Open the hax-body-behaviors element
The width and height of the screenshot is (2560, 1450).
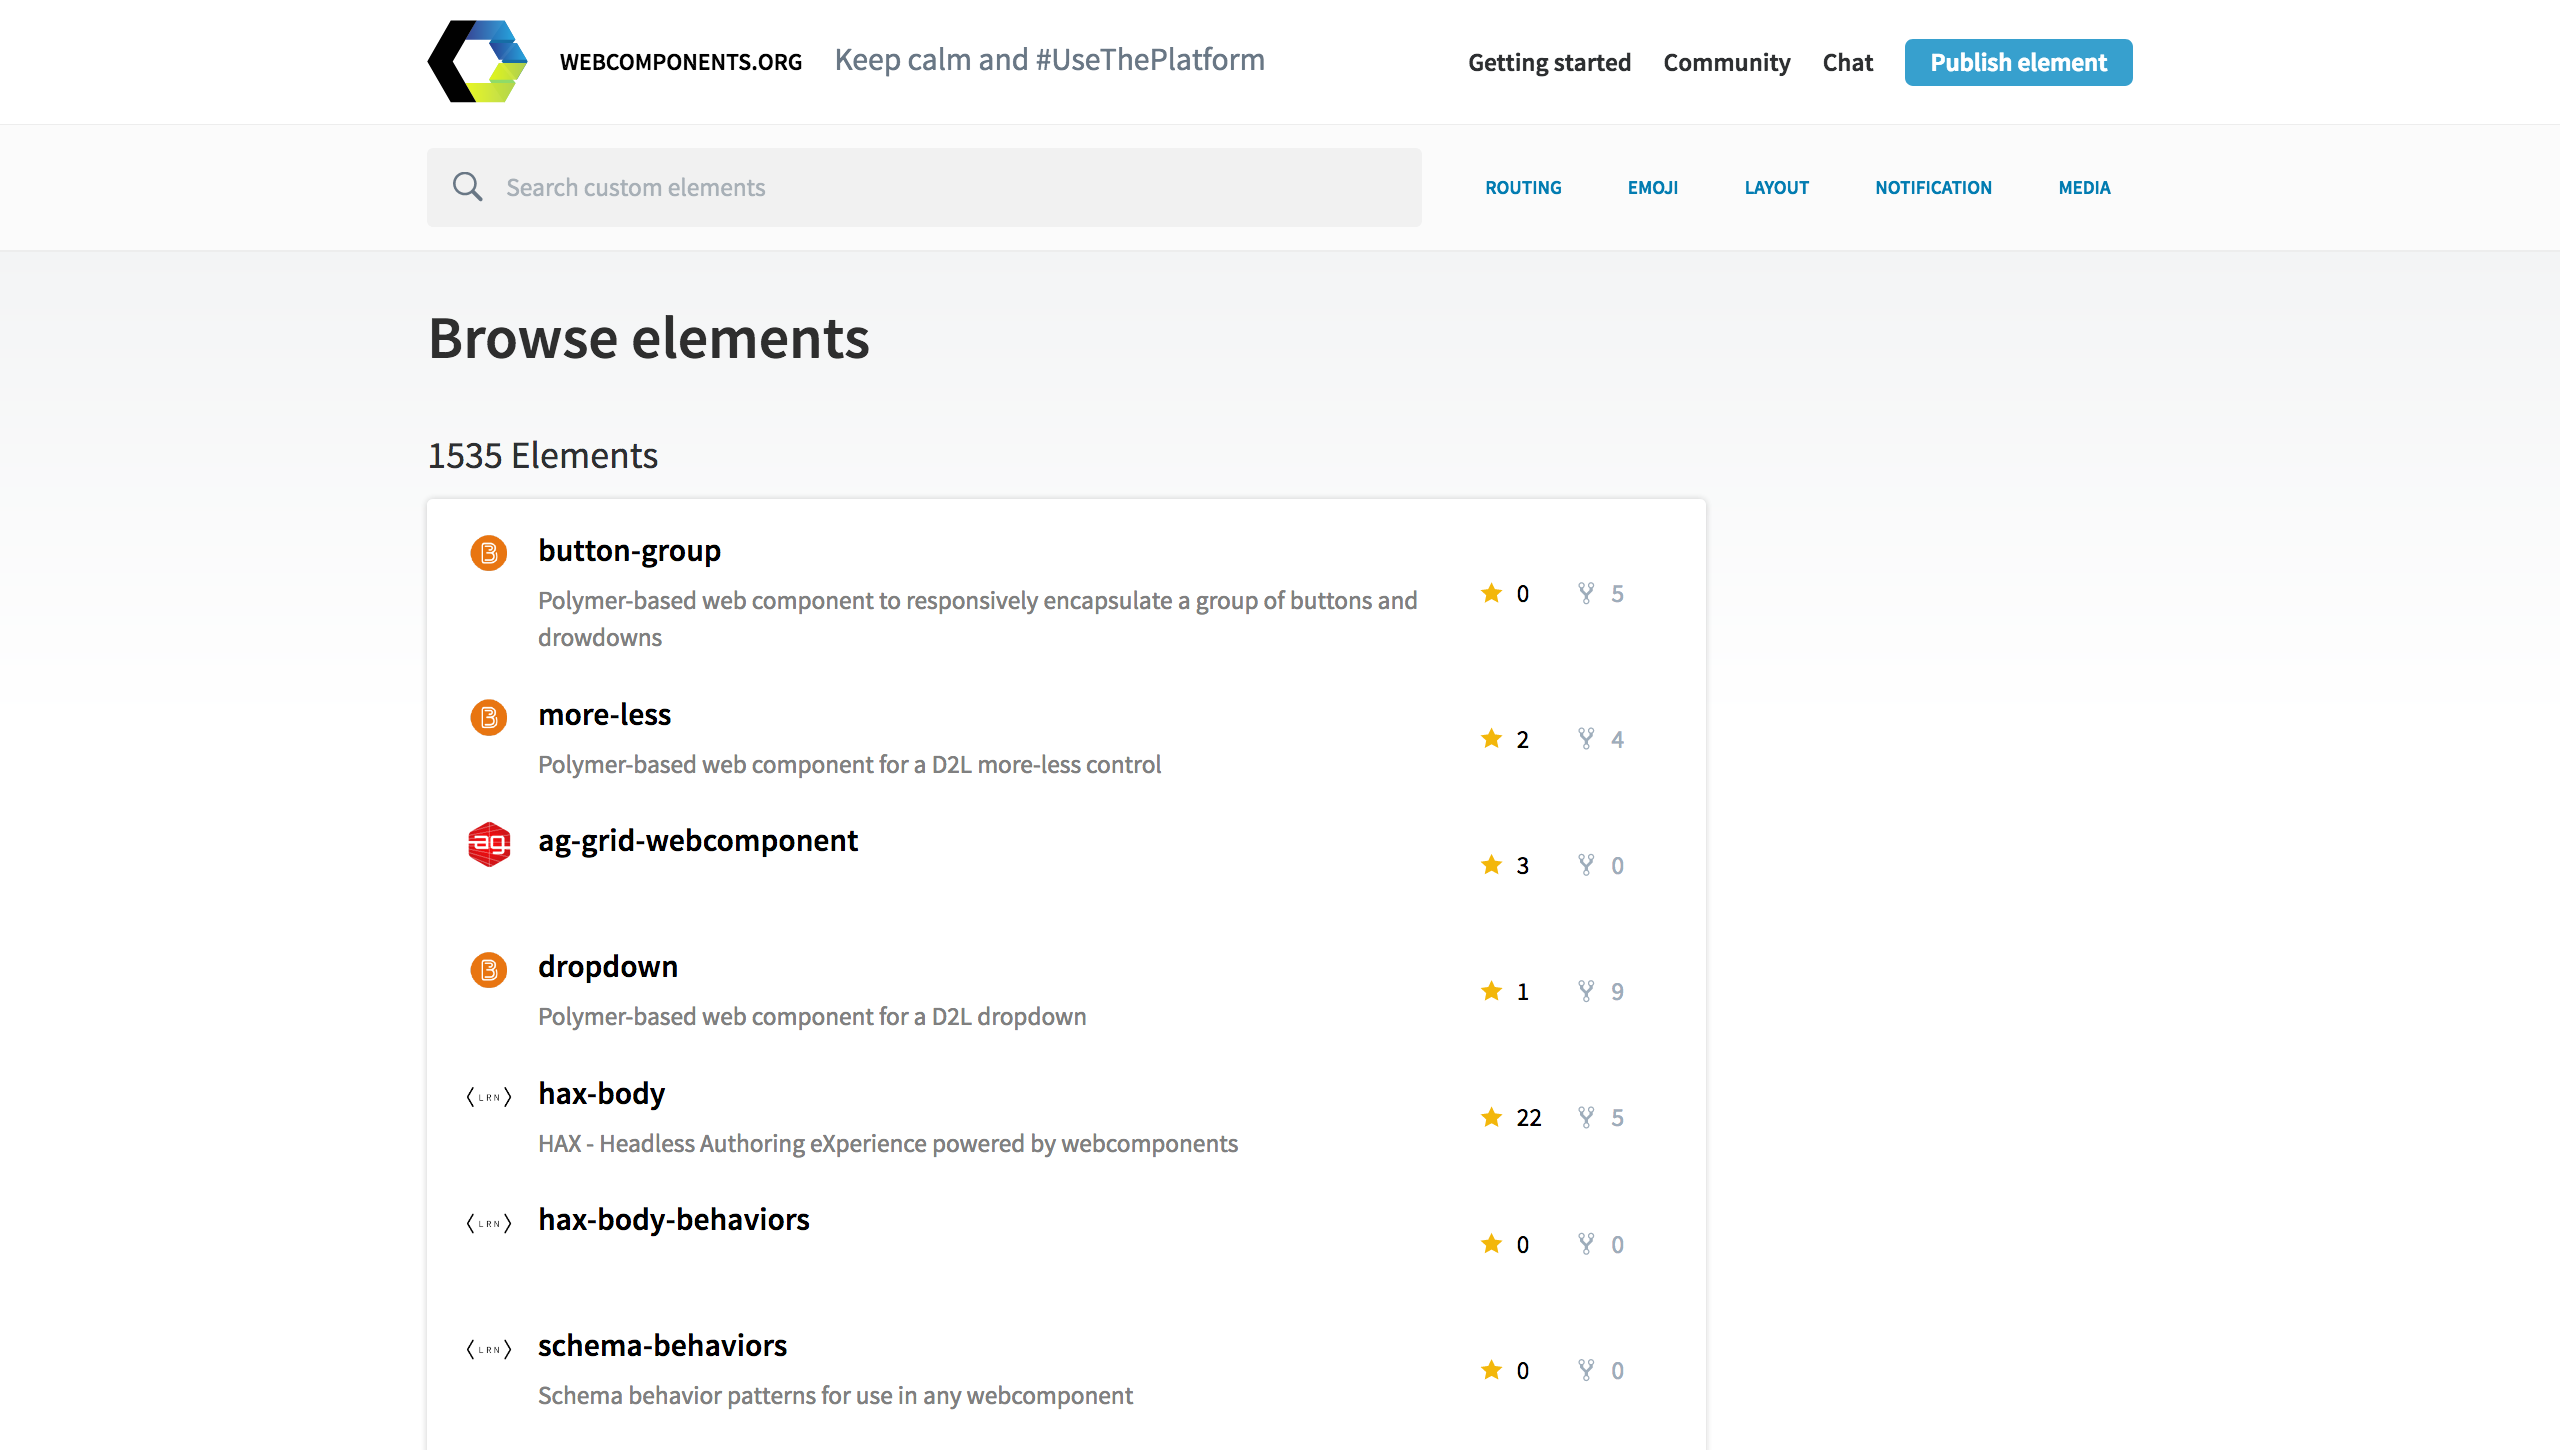pyautogui.click(x=673, y=1220)
